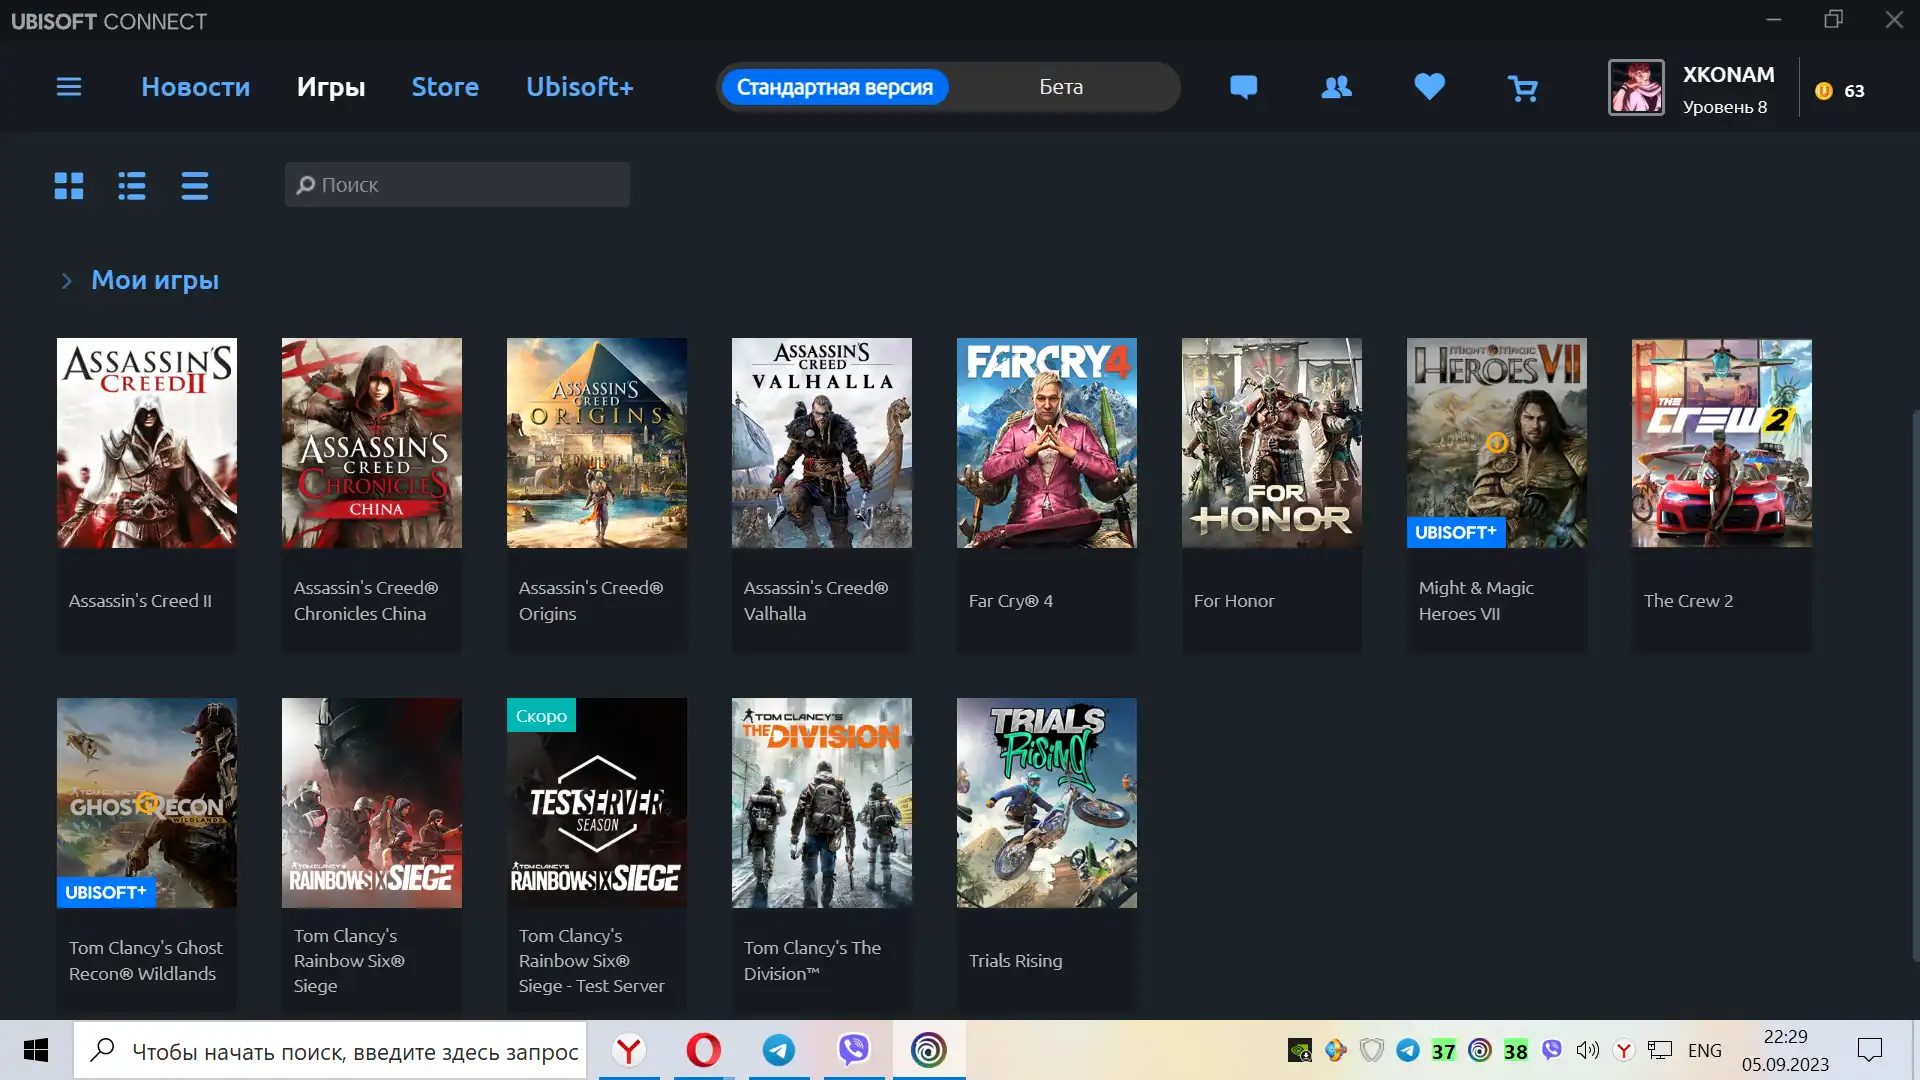Screen dimensions: 1920x1080
Task: Switch to grid view of games
Action: pyautogui.click(x=69, y=185)
